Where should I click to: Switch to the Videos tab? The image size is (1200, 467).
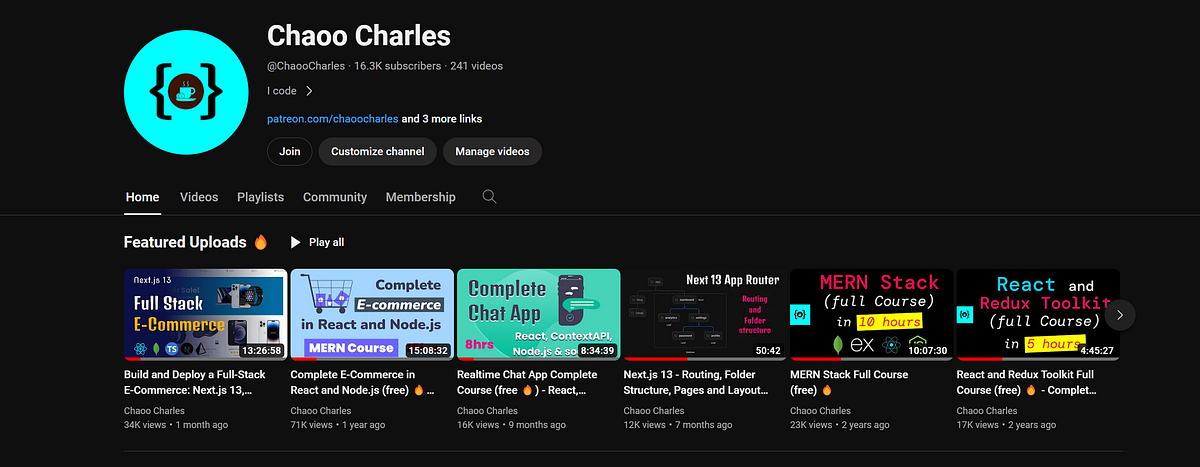pos(199,197)
